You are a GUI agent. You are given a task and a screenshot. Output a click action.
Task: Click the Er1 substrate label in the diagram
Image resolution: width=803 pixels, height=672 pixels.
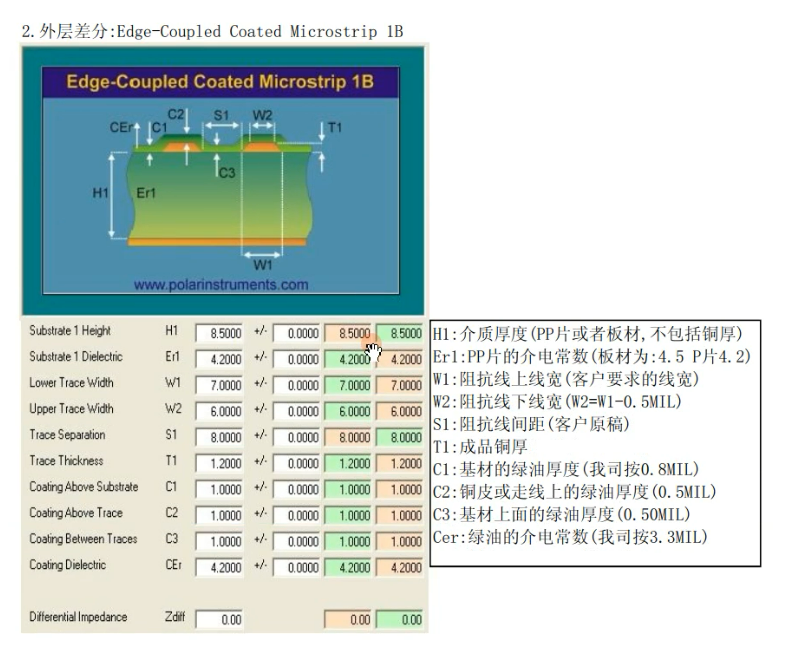pyautogui.click(x=146, y=193)
